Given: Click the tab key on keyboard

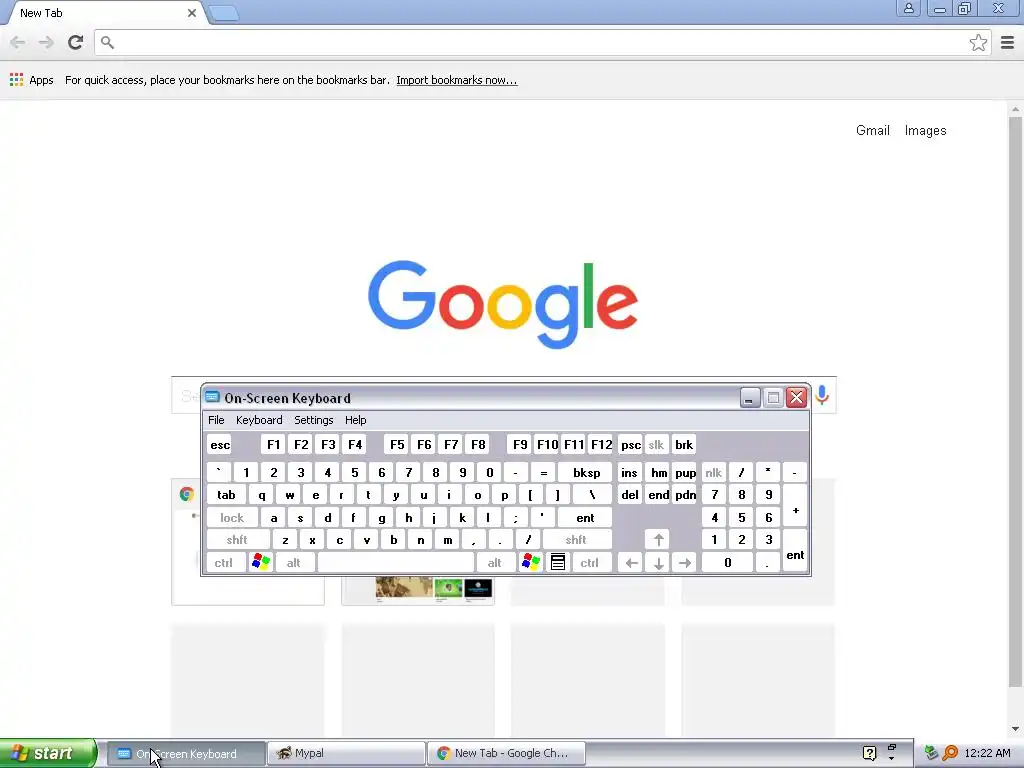Looking at the screenshot, I should [x=227, y=495].
